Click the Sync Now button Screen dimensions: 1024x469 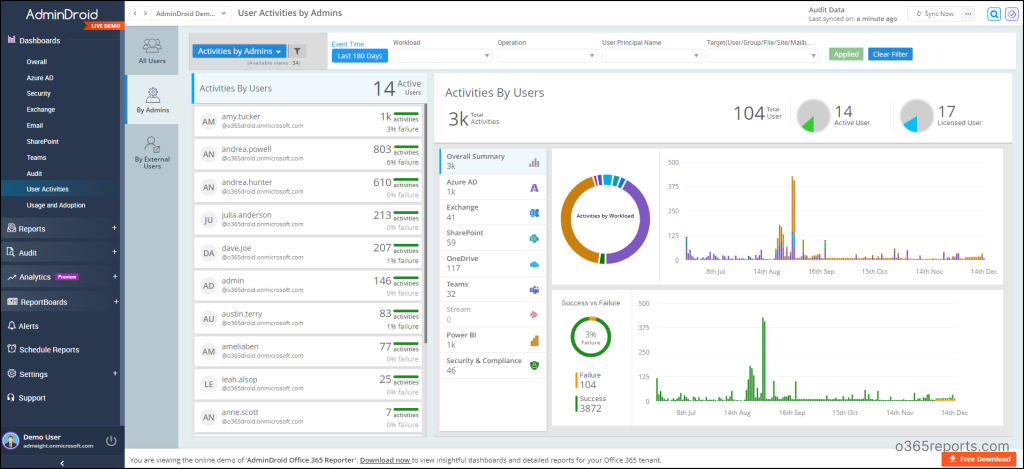[x=935, y=14]
